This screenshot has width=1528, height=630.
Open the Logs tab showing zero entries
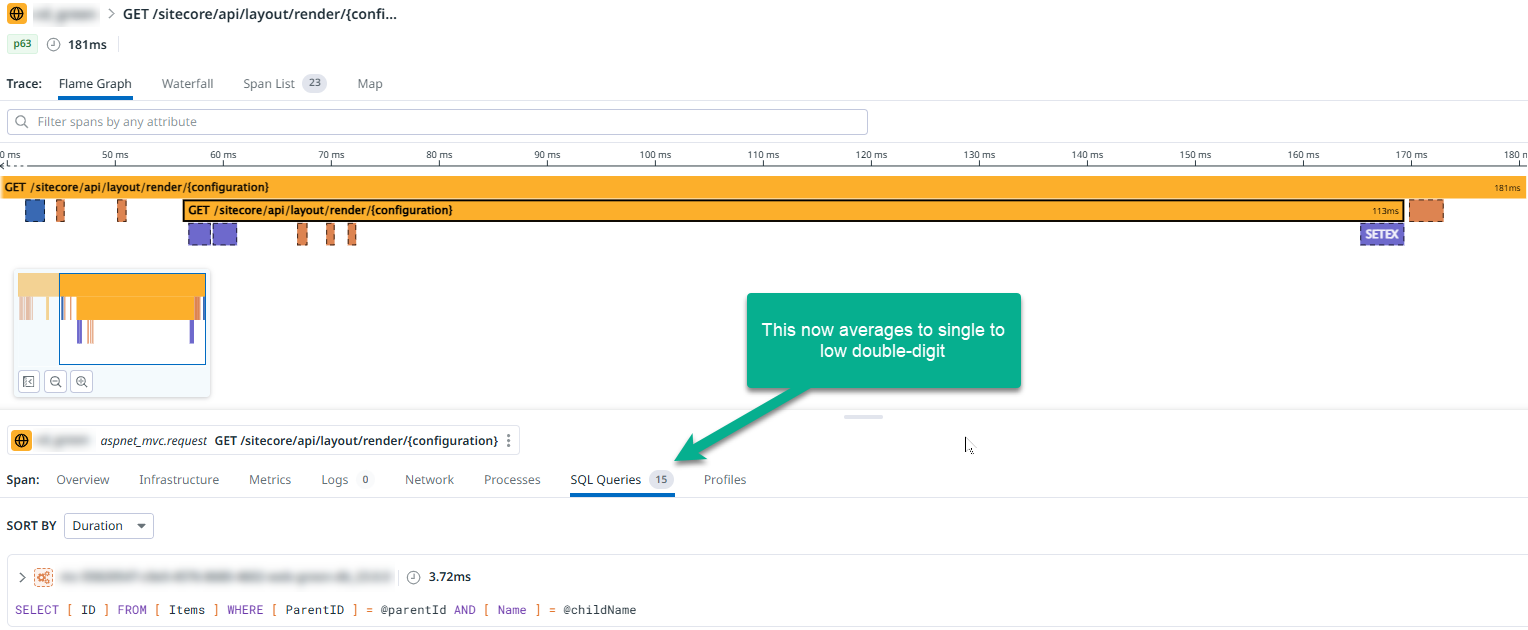(x=335, y=480)
